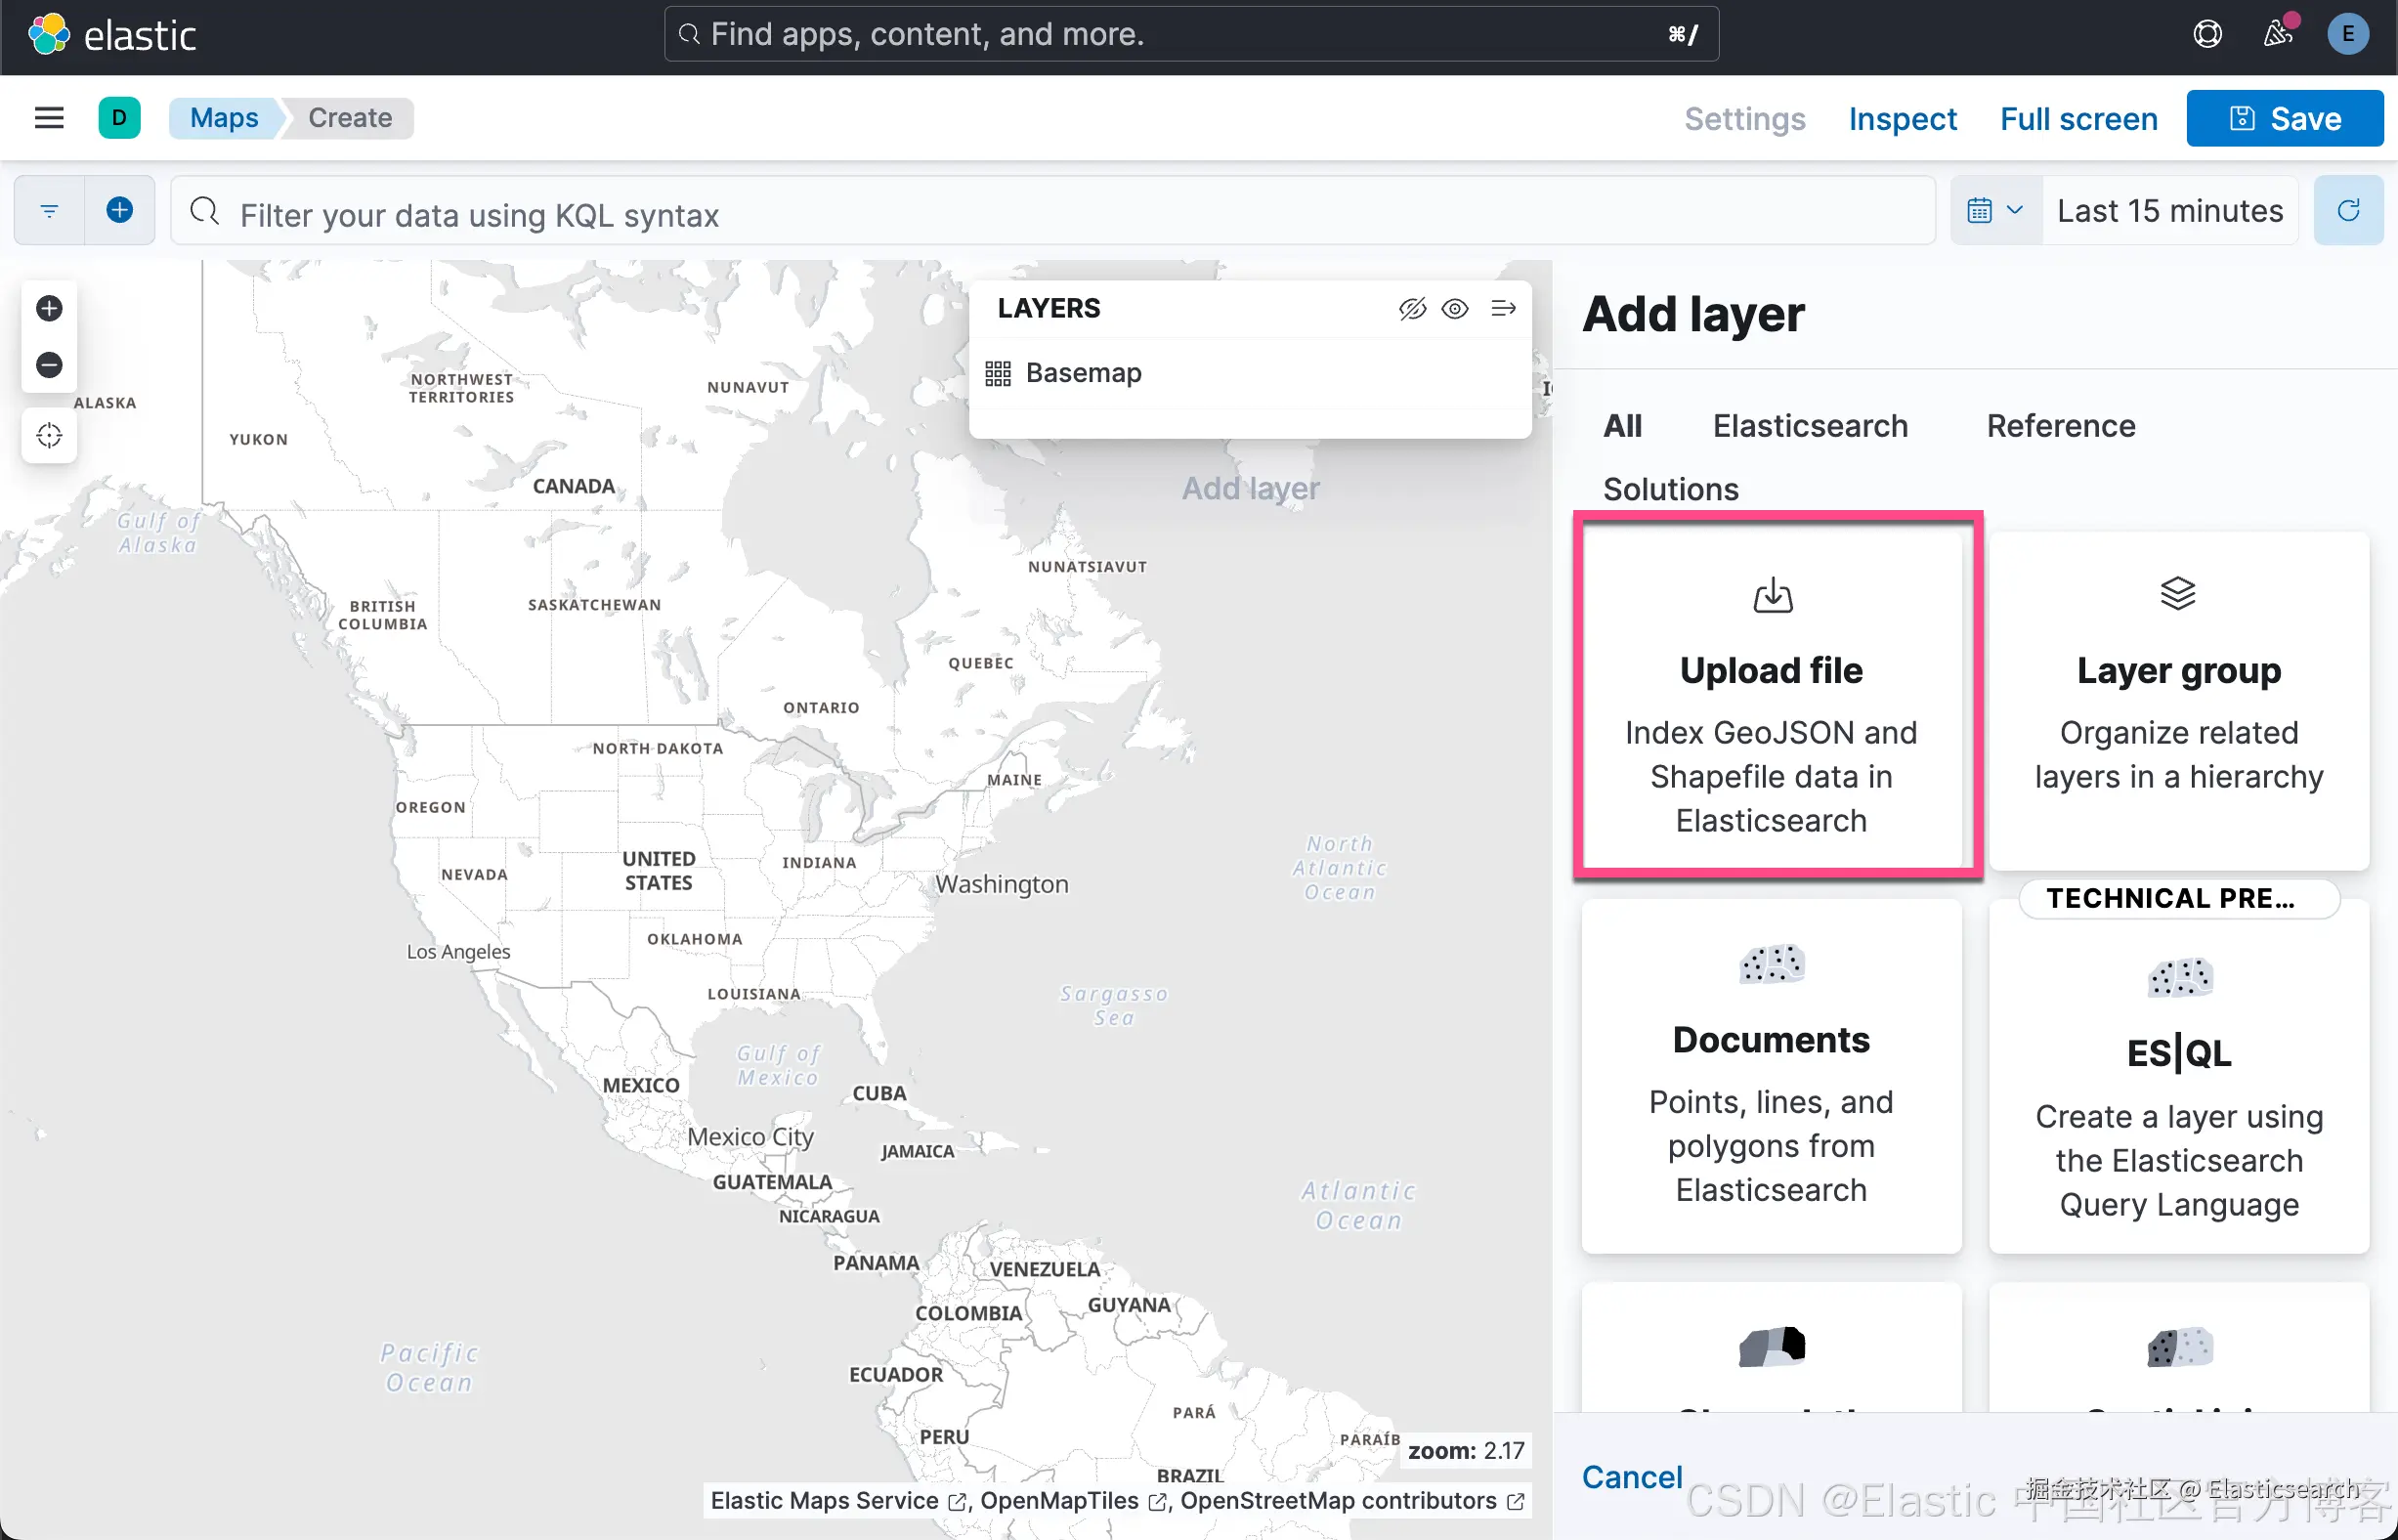Switch to the Reference tab
Image resolution: width=2398 pixels, height=1540 pixels.
2060,426
